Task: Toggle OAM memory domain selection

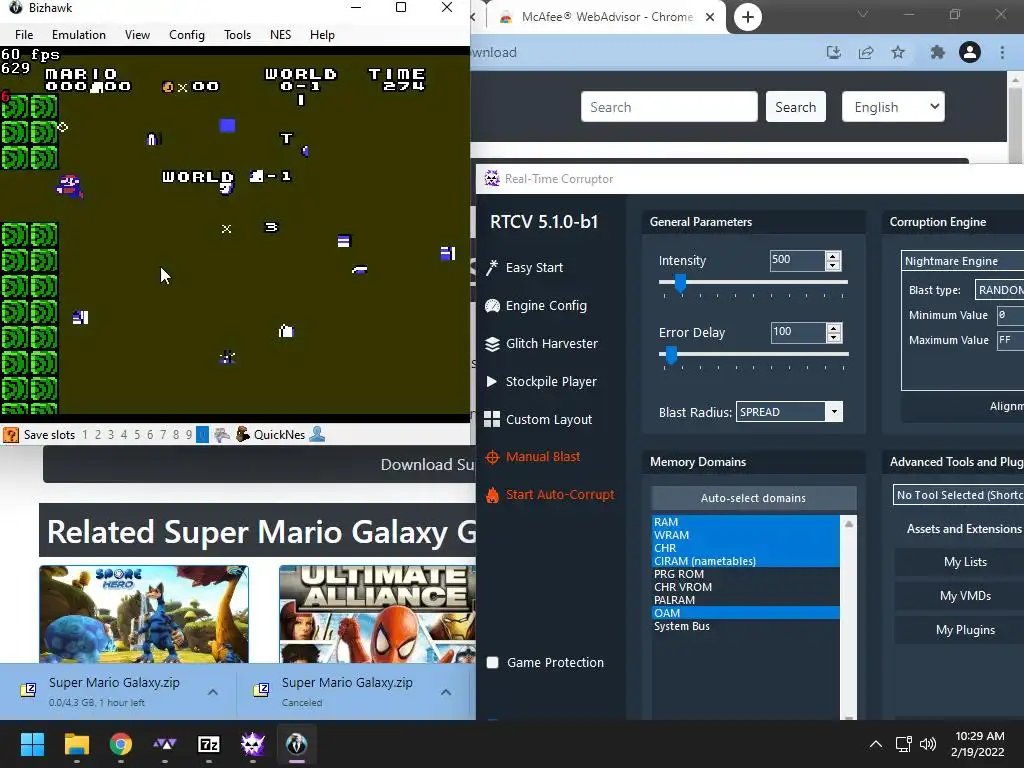Action: click(x=746, y=613)
